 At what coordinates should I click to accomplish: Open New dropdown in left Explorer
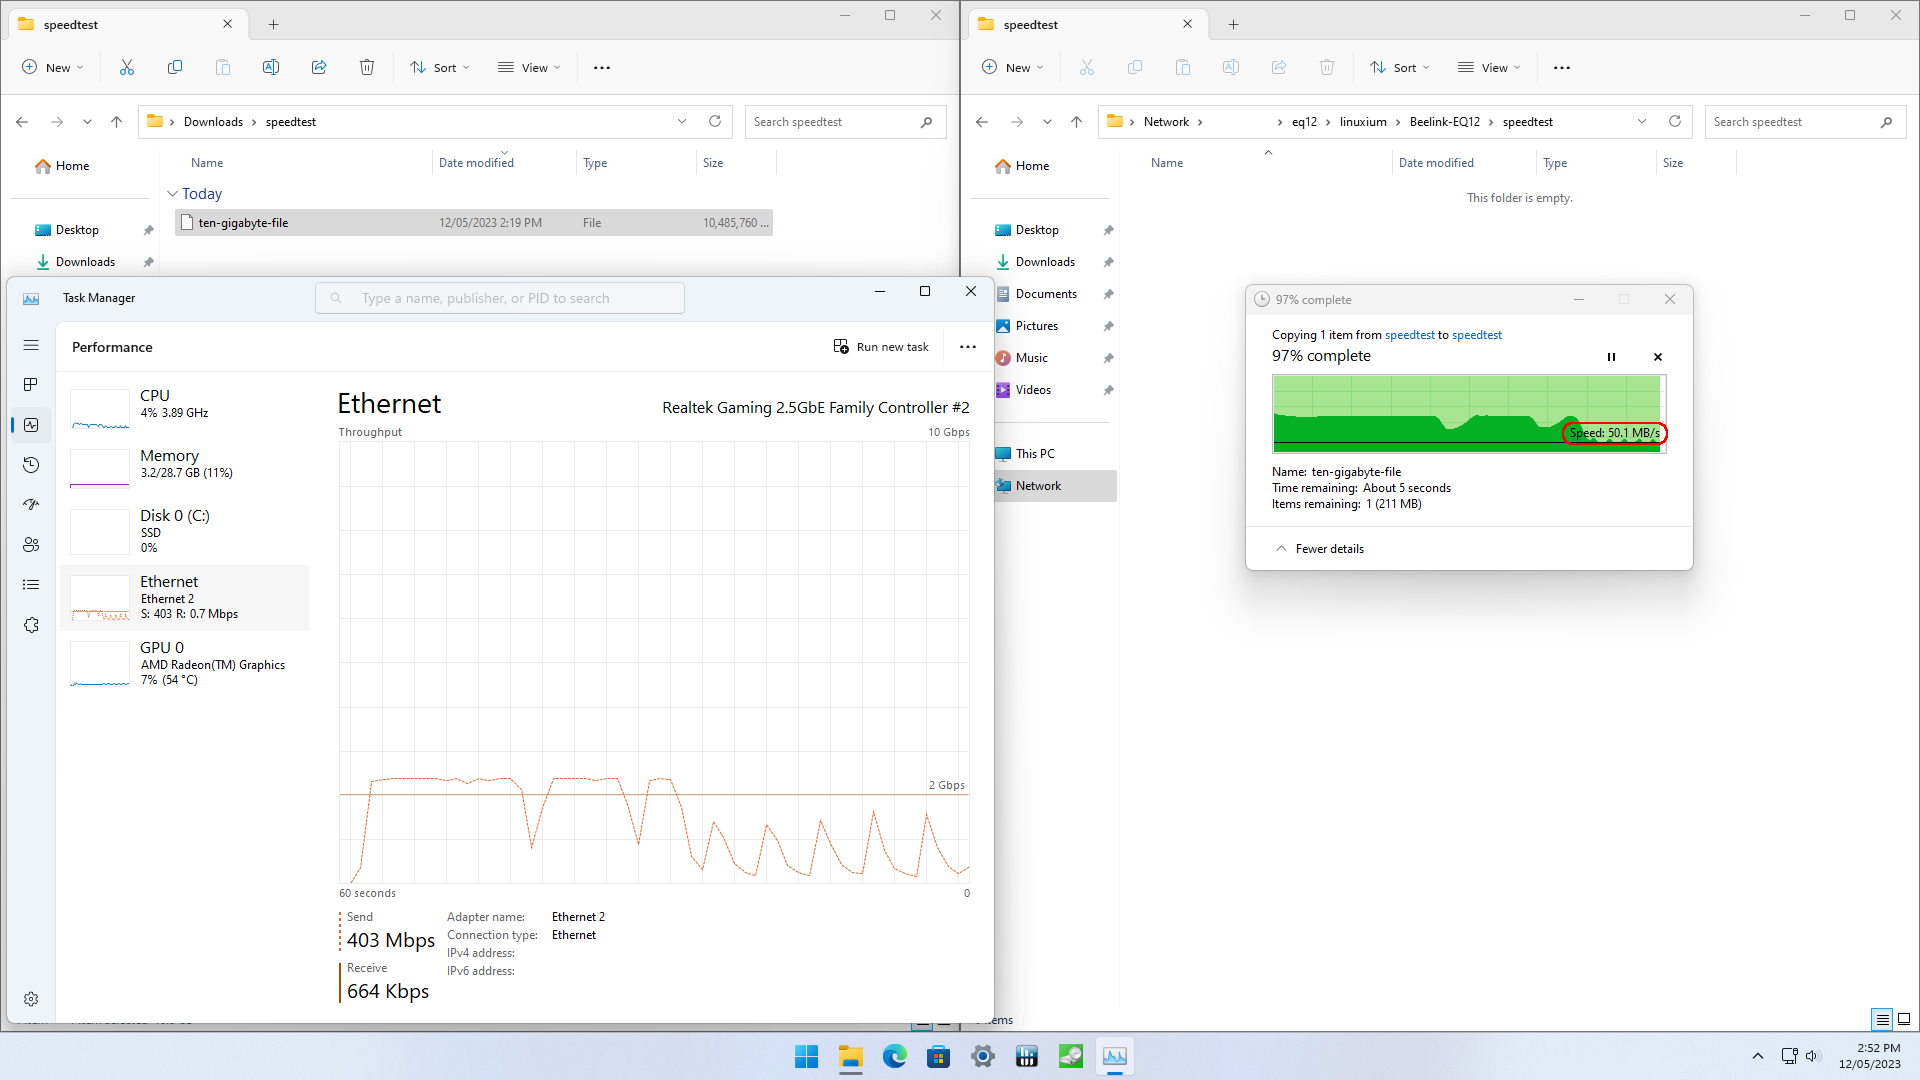(53, 67)
